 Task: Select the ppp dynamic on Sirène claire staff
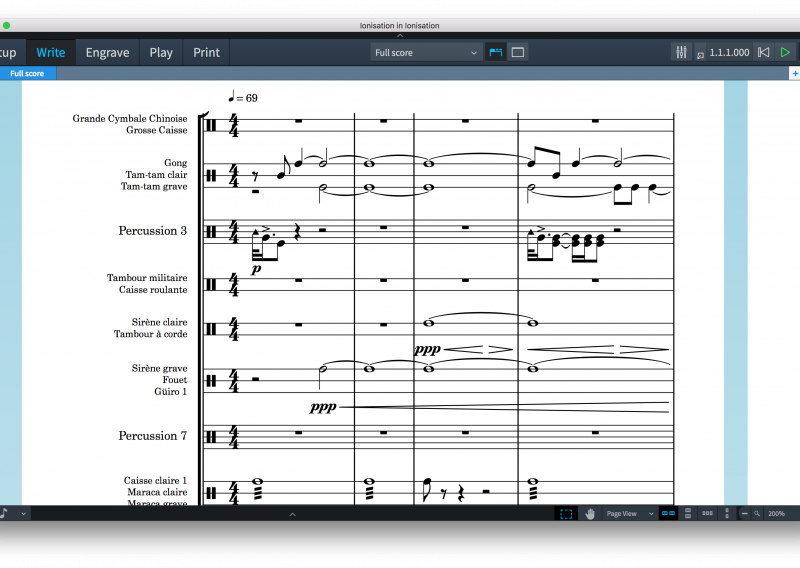428,349
